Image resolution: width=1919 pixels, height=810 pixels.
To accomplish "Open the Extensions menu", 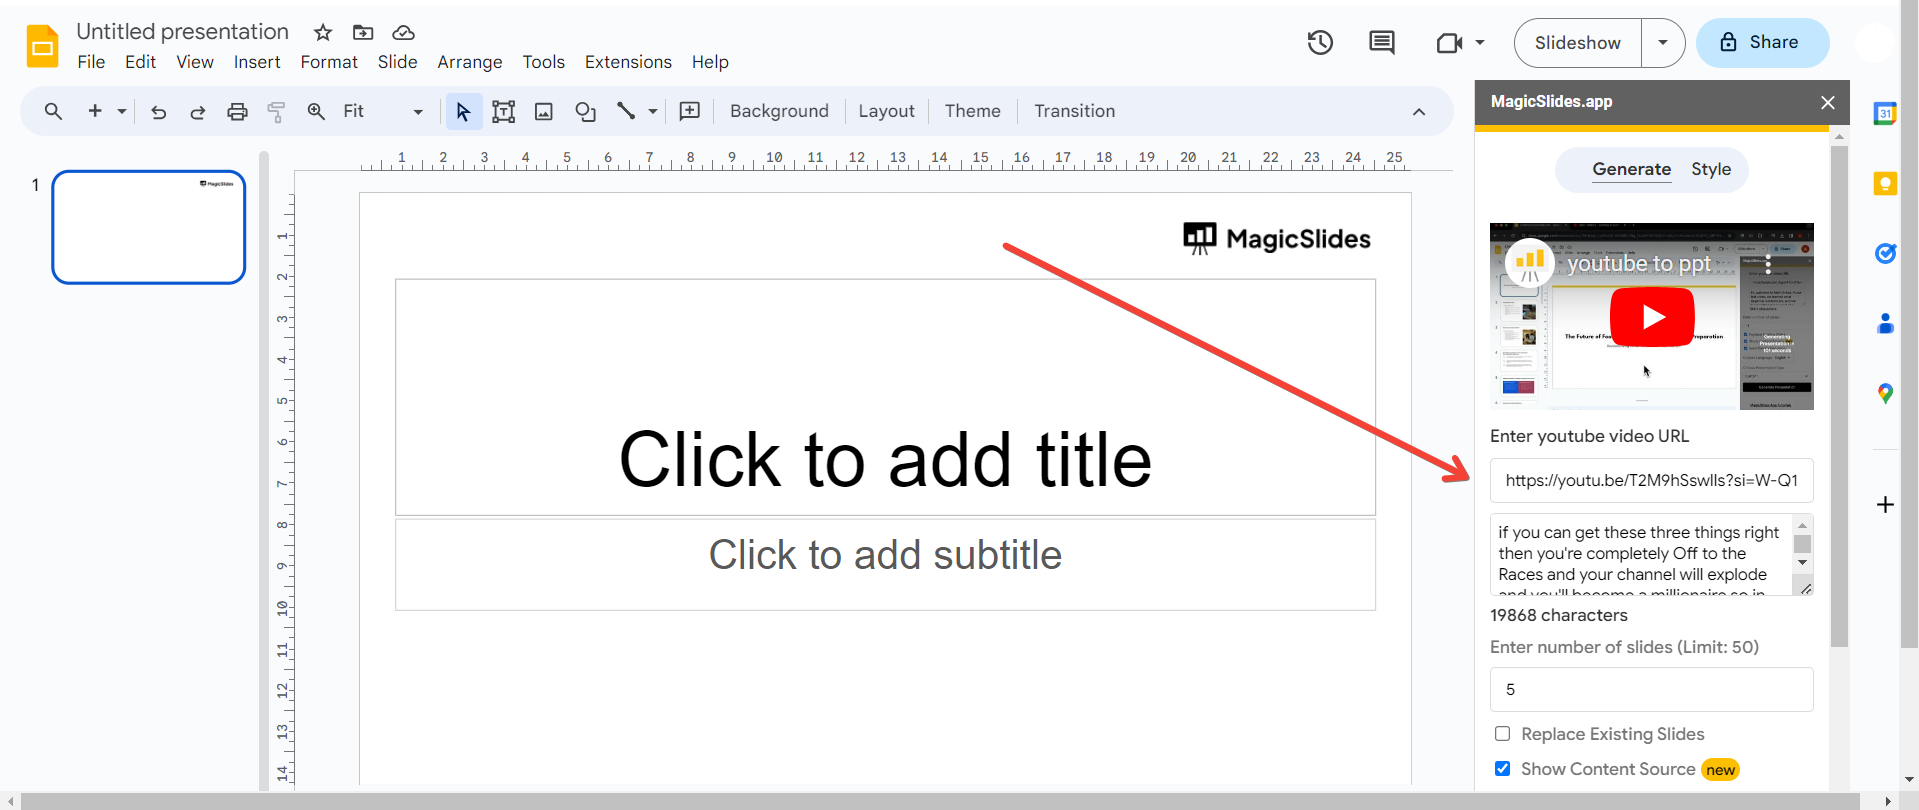I will pos(628,62).
